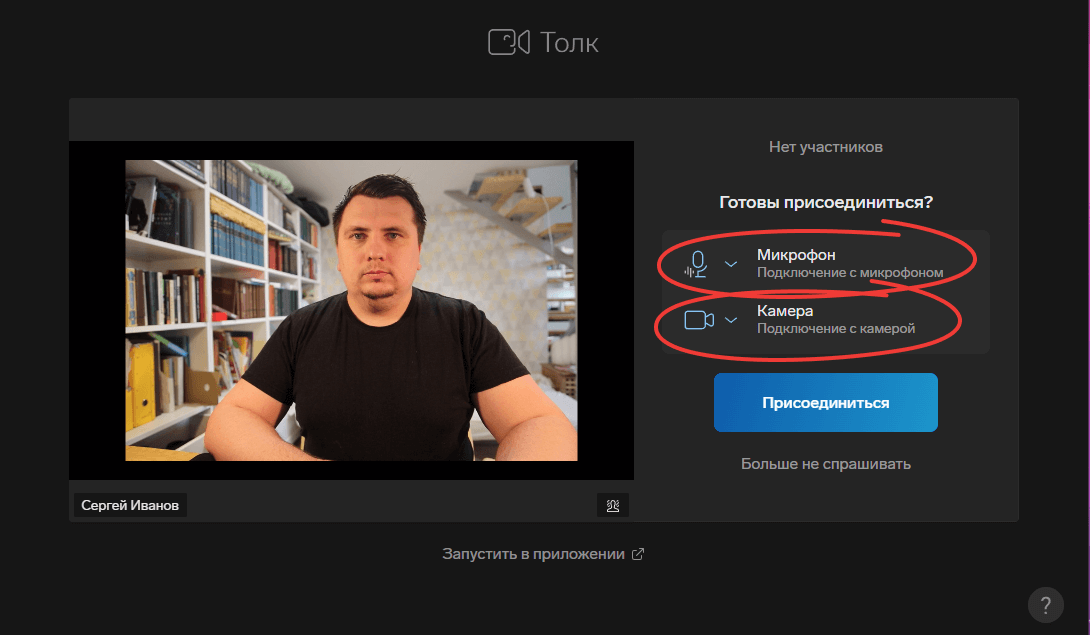Viewport: 1090px width, 635px height.
Task: Toggle the camera icon
Action: coord(698,320)
